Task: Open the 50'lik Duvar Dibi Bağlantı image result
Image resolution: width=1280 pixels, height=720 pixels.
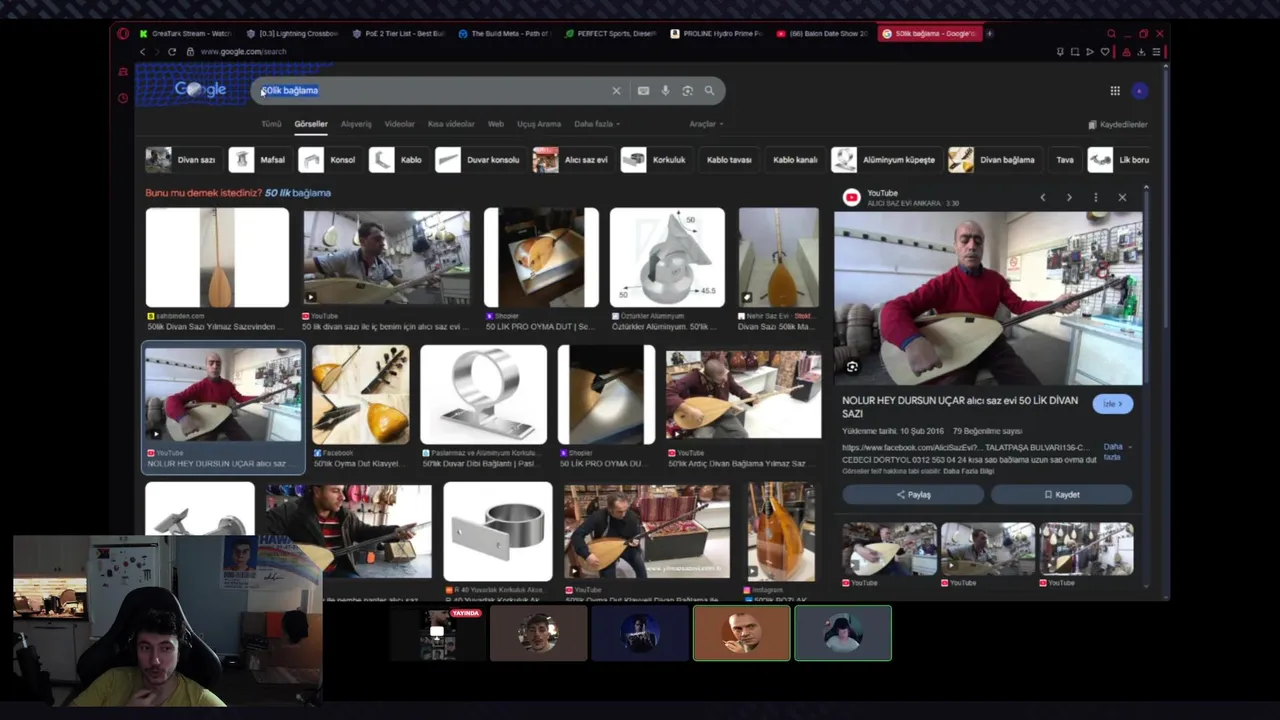Action: click(484, 395)
